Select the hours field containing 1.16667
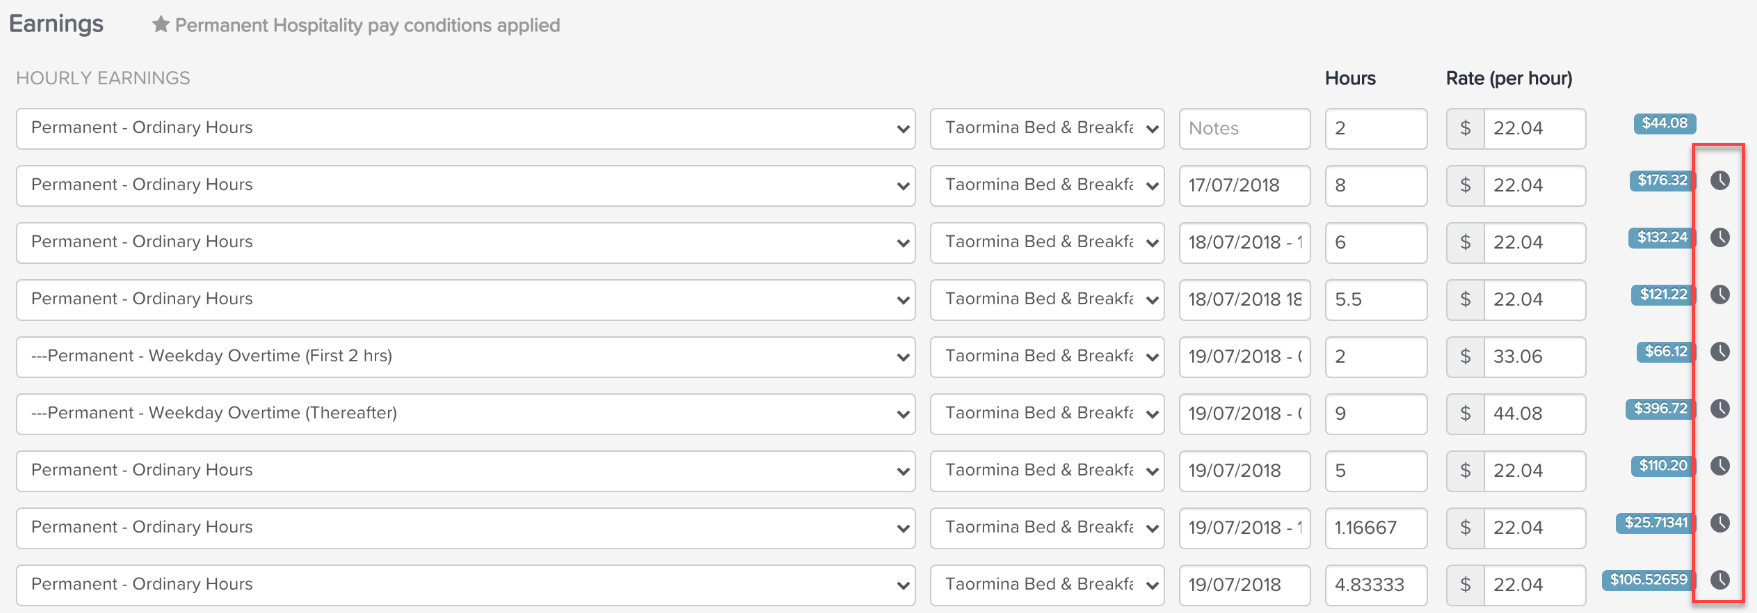Screen dimensions: 1757x613 click(x=1376, y=528)
